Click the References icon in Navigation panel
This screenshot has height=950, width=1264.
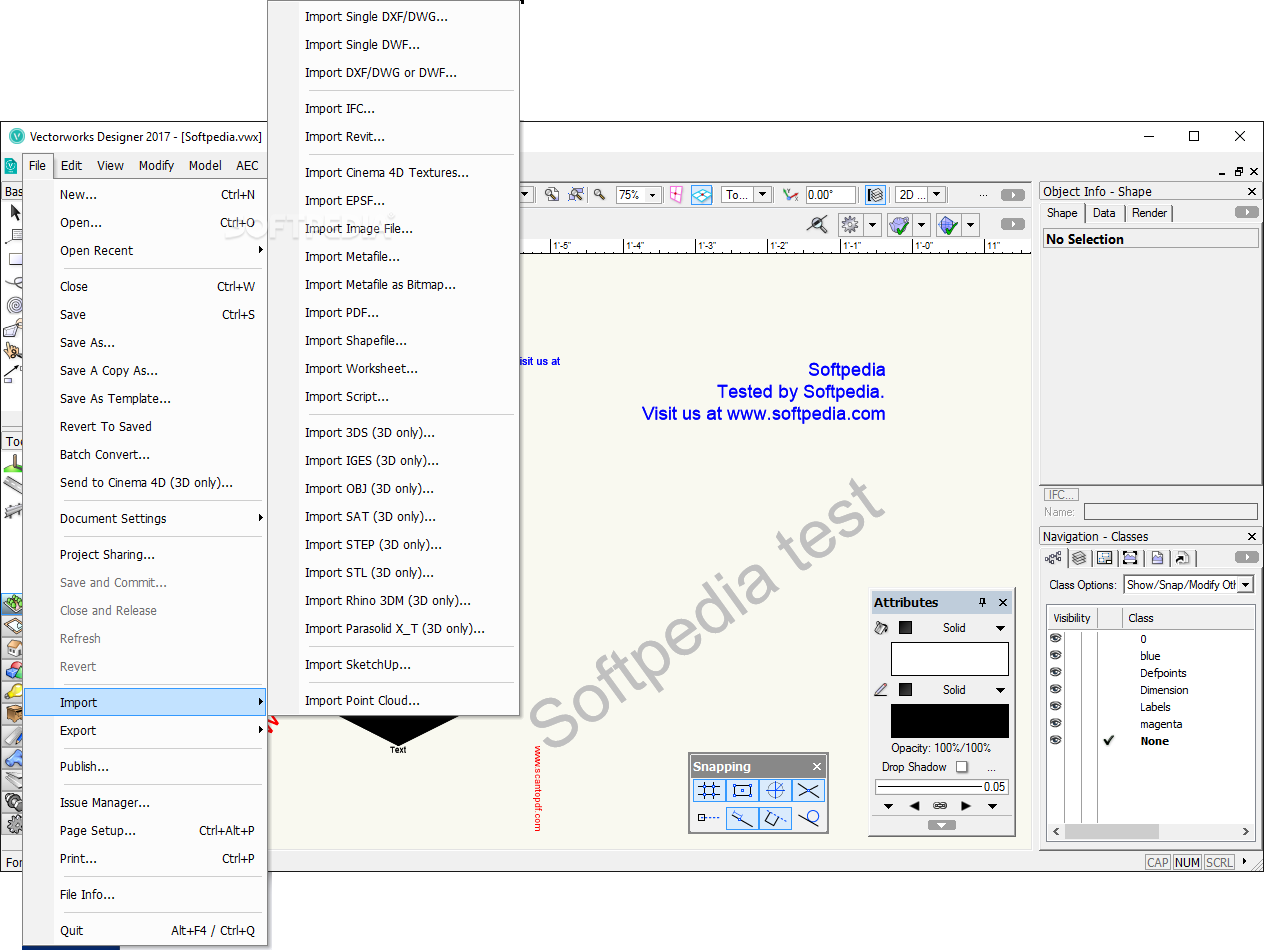(1182, 558)
